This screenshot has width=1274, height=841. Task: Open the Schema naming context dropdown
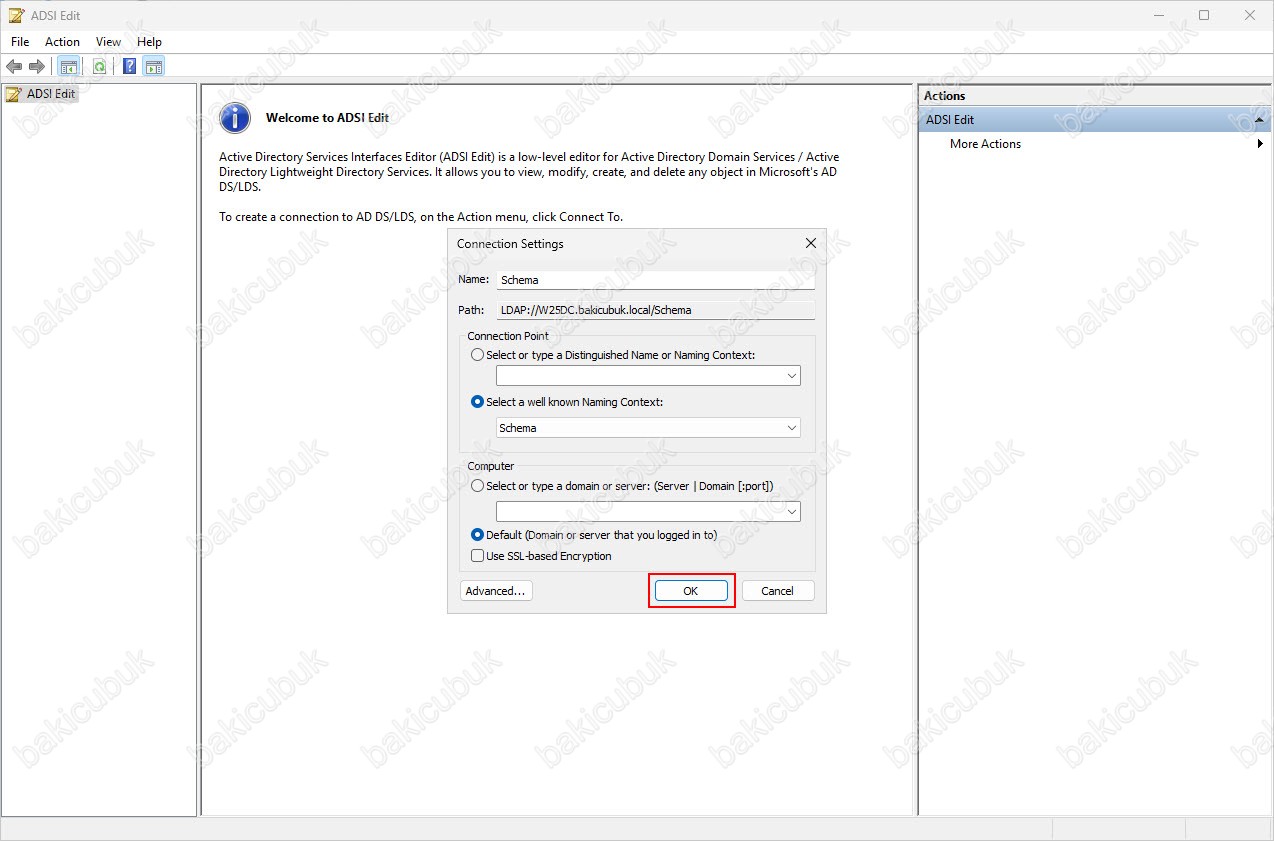(x=791, y=428)
